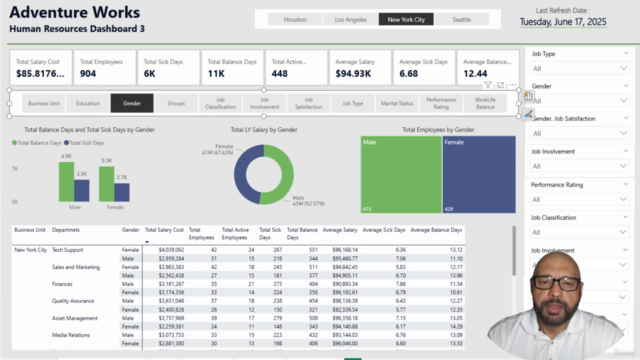This screenshot has width=640, height=360.
Task: Open the Performance Rating All dropdown
Action: (x=579, y=199)
